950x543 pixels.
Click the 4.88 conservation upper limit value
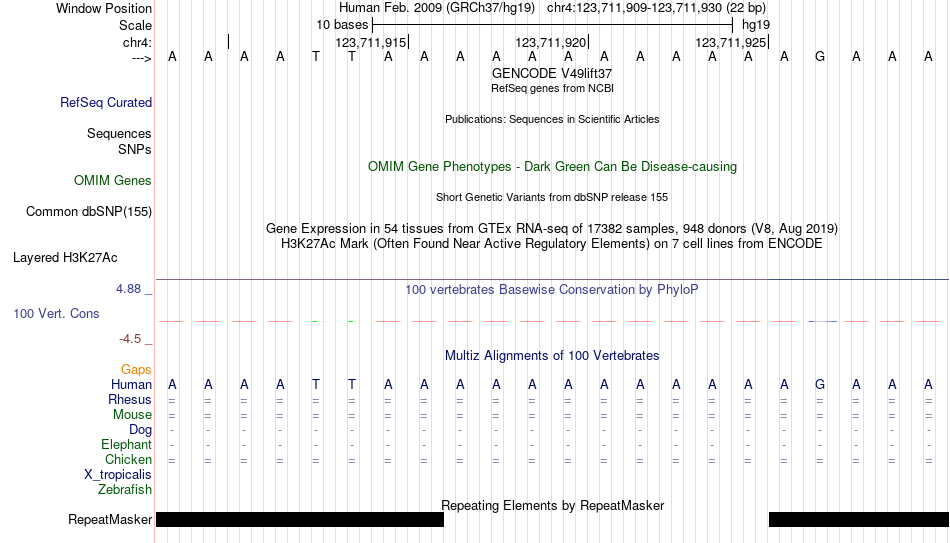(128, 289)
